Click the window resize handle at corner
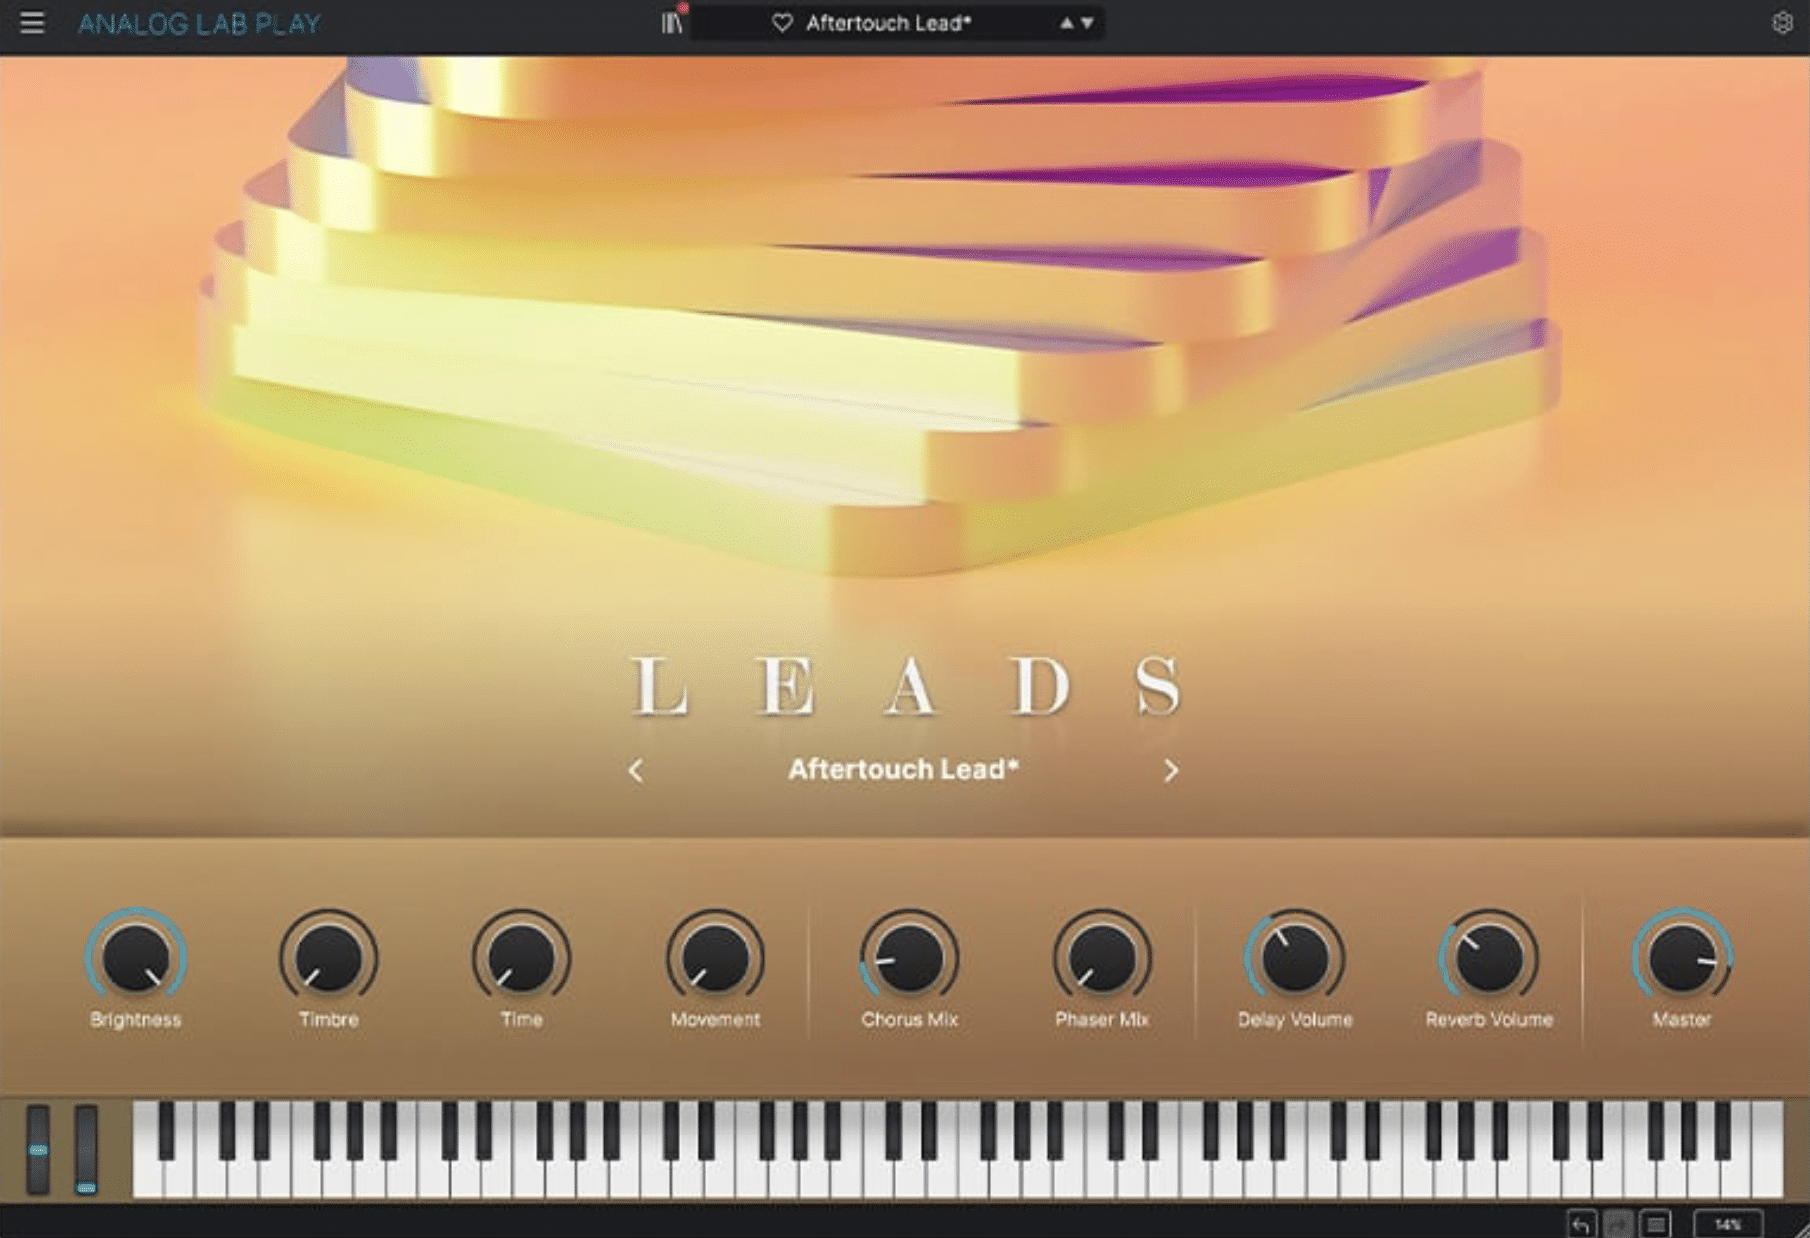This screenshot has width=1810, height=1238. (1800, 1229)
